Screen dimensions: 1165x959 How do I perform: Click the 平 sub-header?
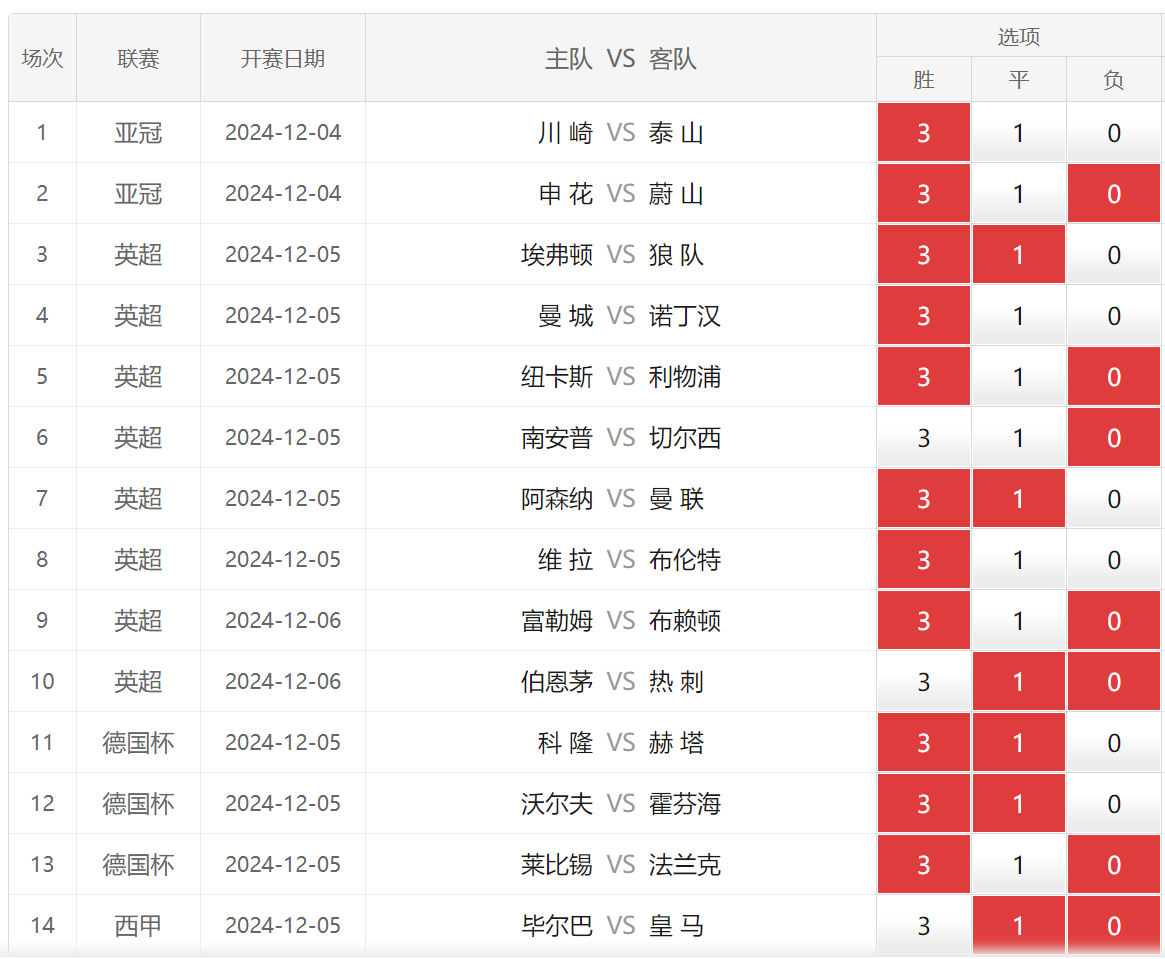pyautogui.click(x=1019, y=79)
